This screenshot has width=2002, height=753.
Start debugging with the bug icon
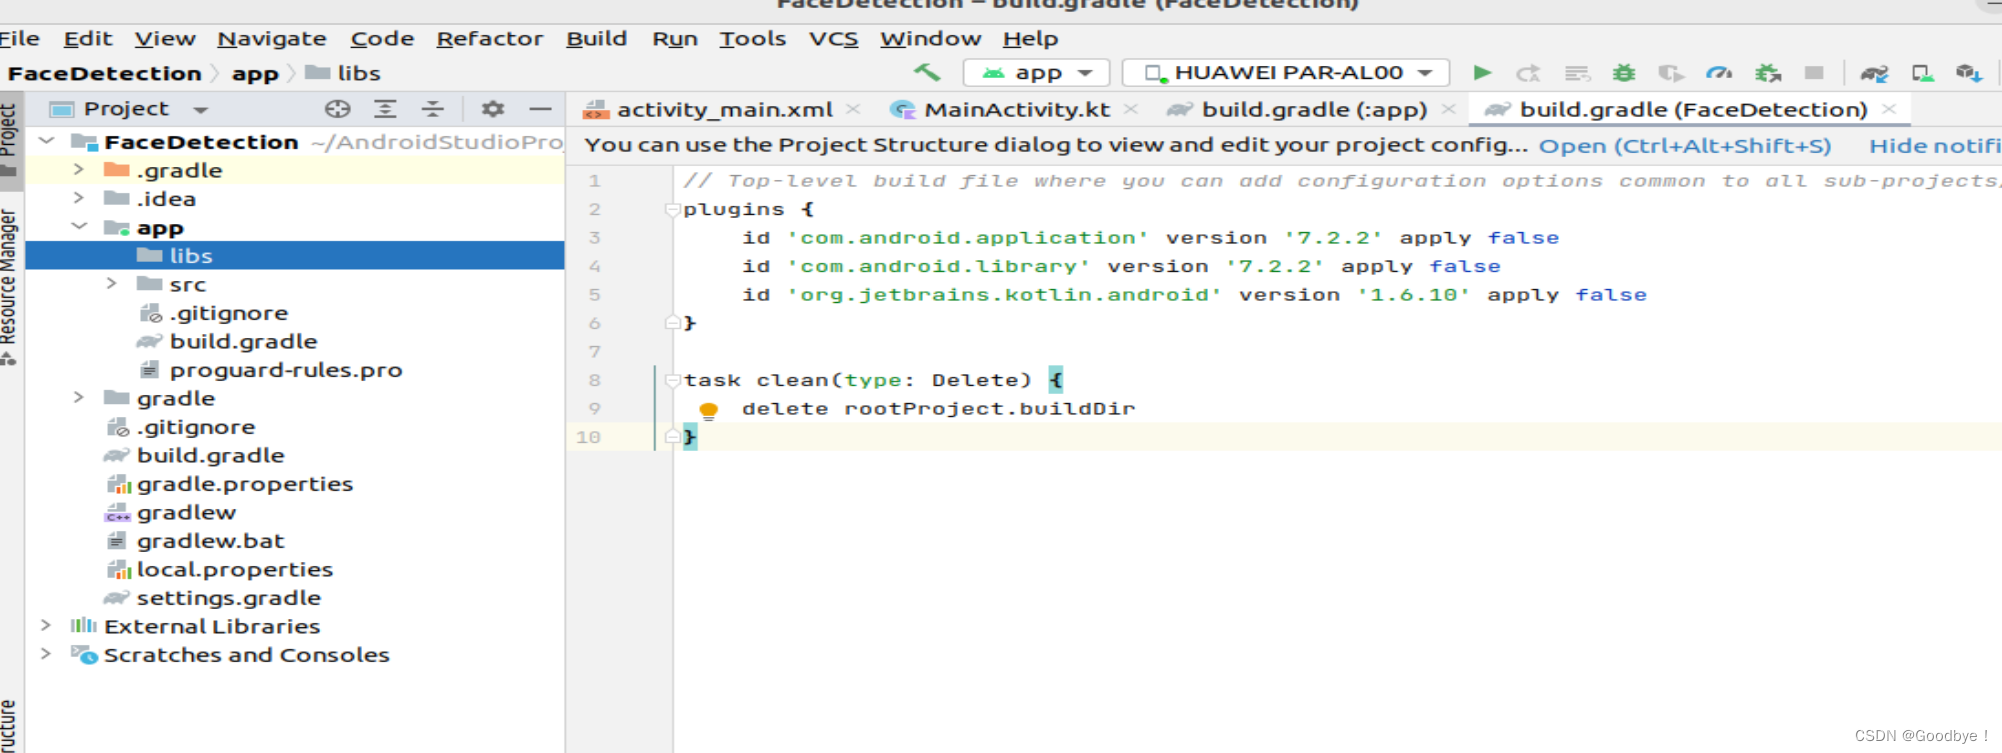pos(1624,73)
